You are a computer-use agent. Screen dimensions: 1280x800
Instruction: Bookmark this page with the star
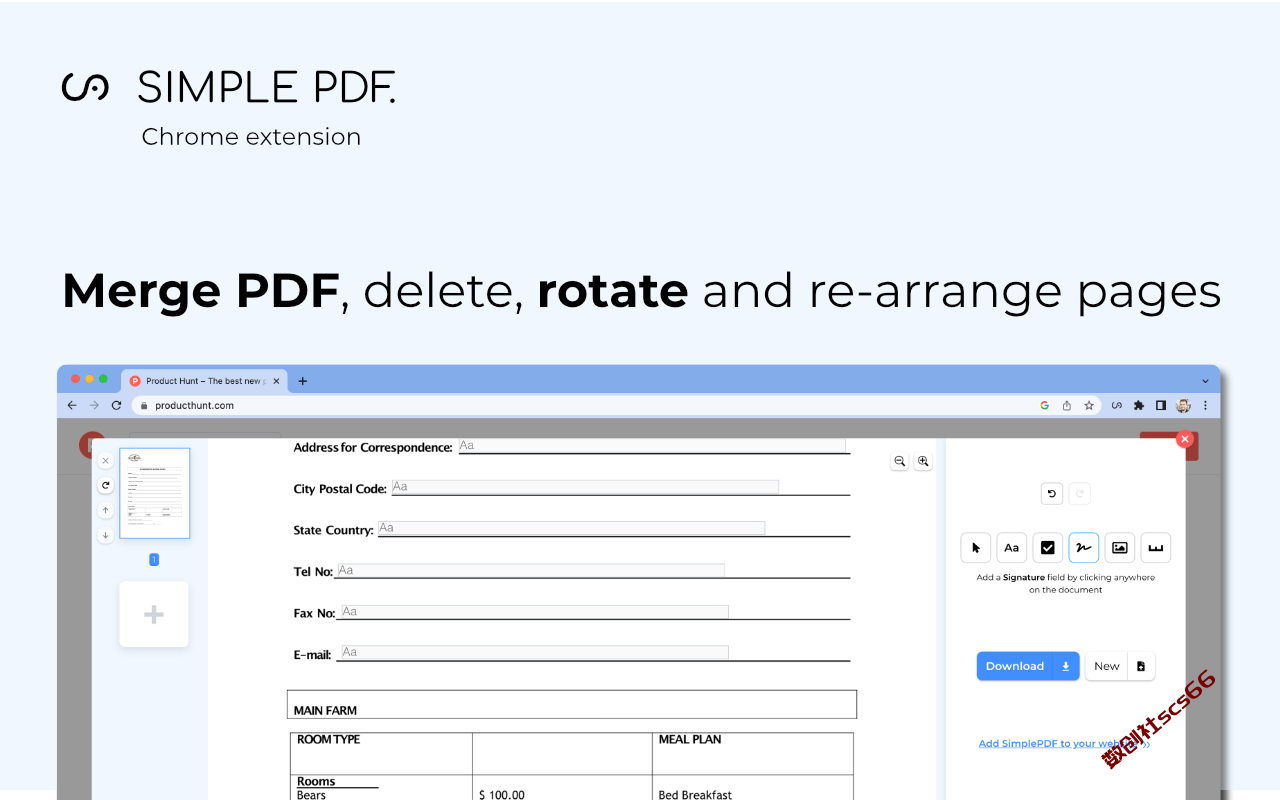click(1089, 405)
